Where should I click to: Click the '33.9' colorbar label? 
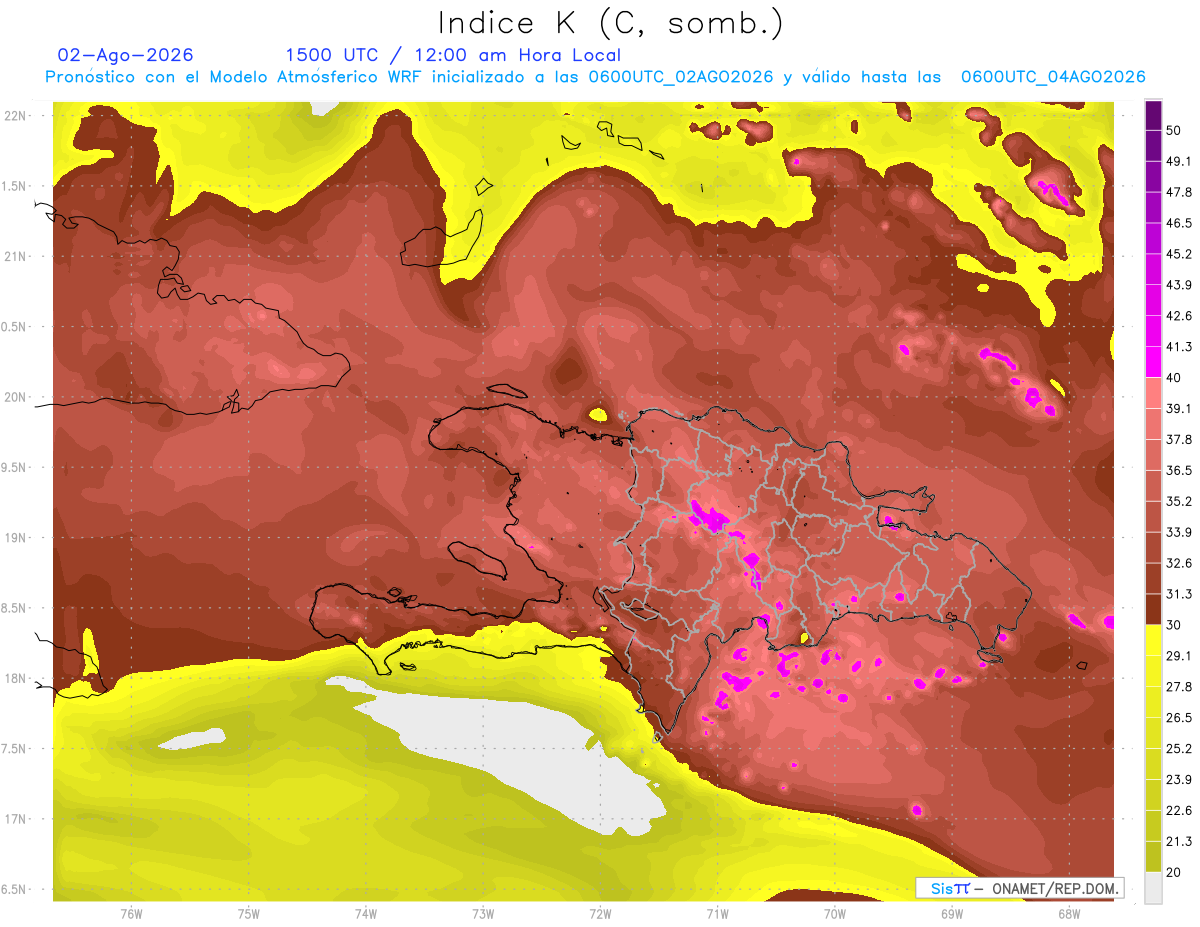(x=1179, y=532)
